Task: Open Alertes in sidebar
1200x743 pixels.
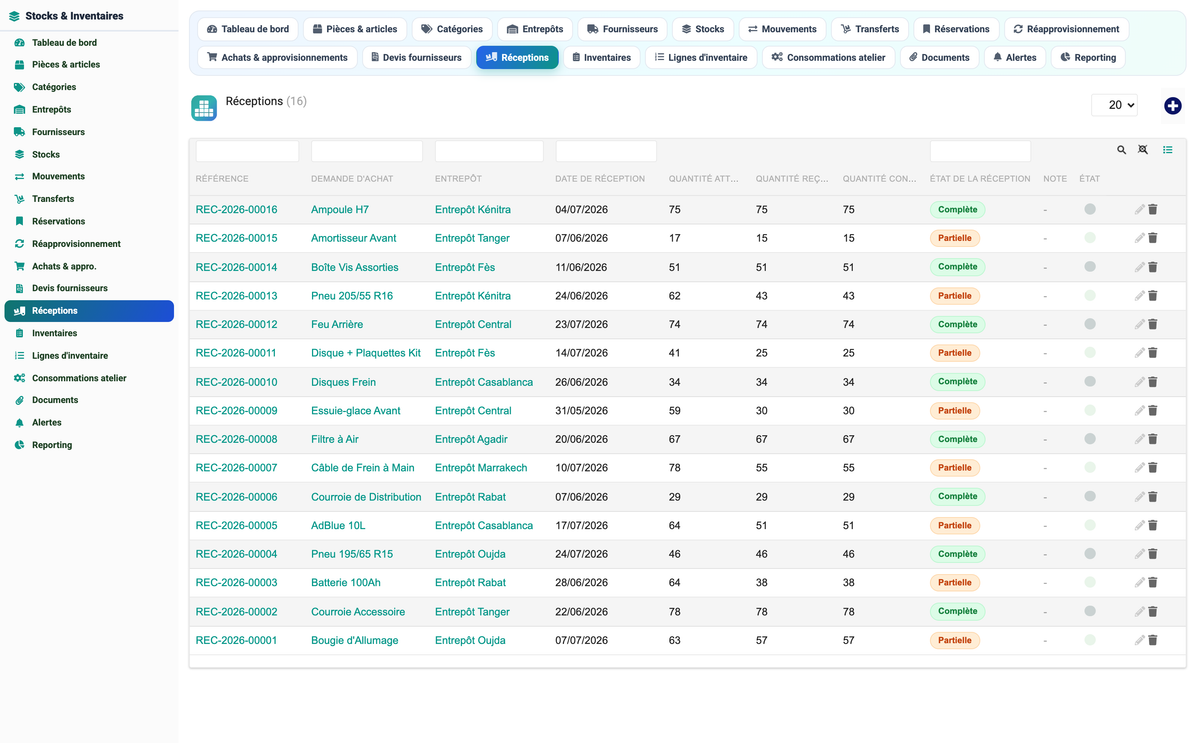Action: [x=89, y=423]
